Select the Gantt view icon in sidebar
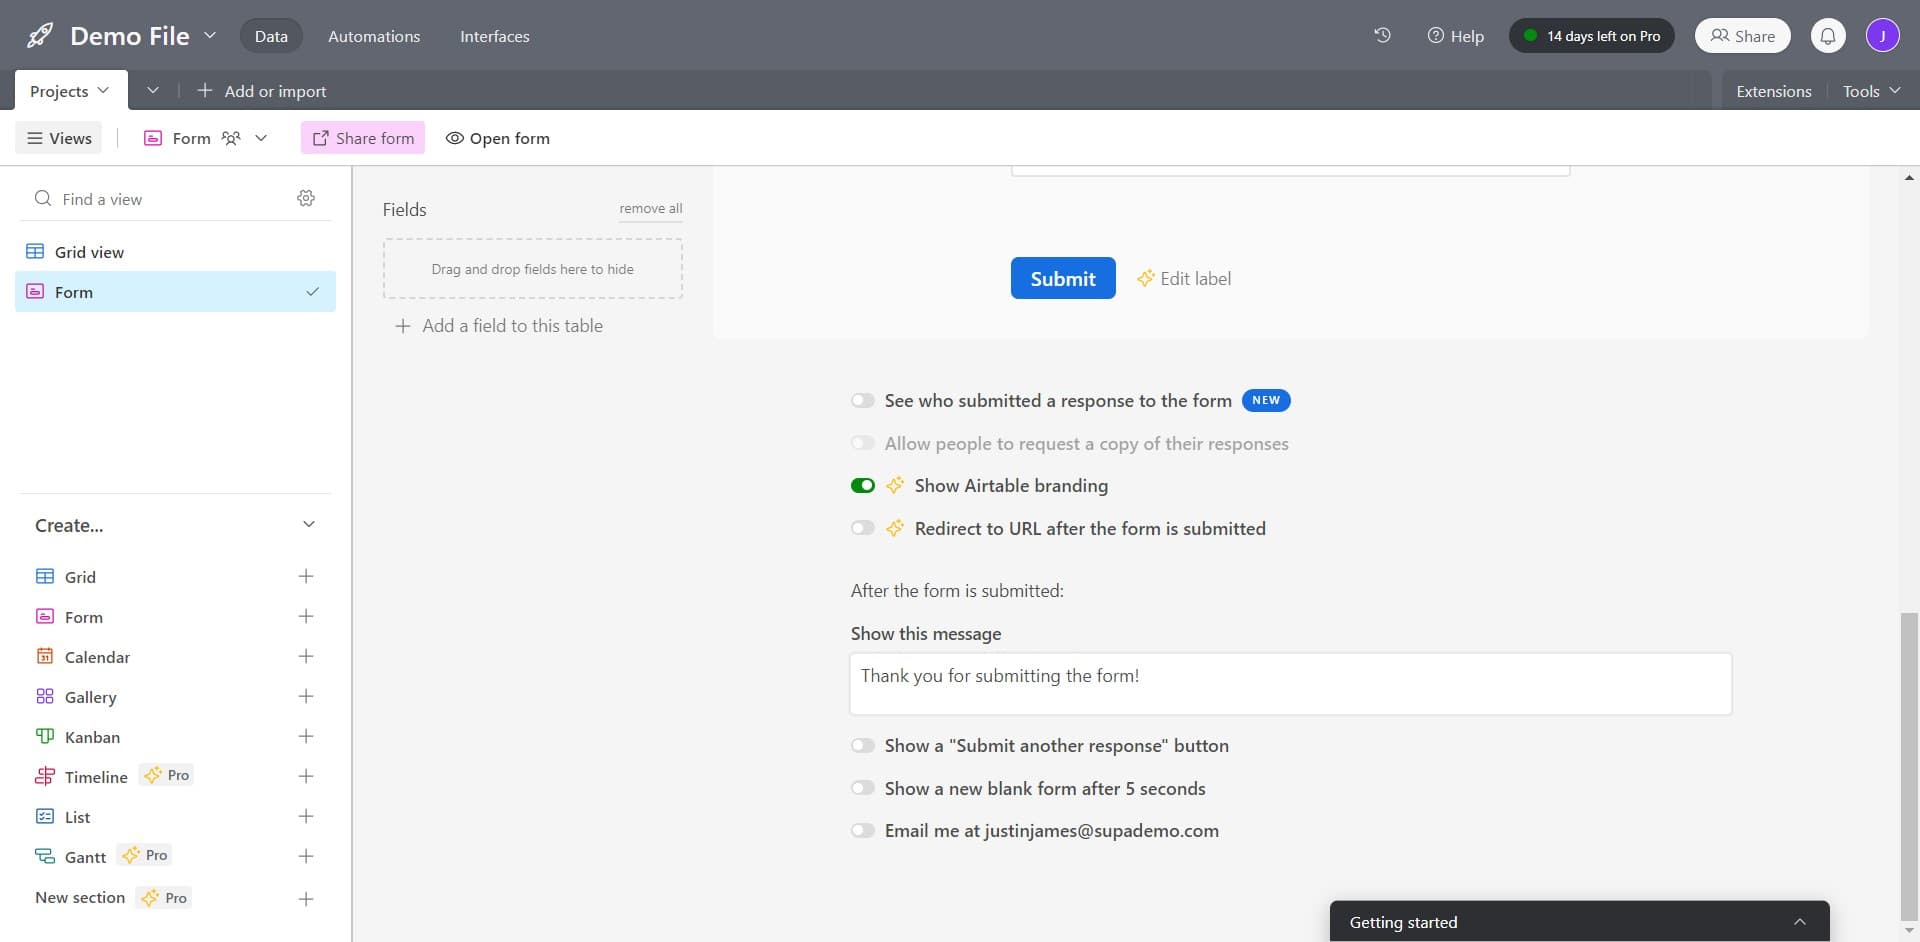Screen dimensions: 1920x942 pos(44,856)
